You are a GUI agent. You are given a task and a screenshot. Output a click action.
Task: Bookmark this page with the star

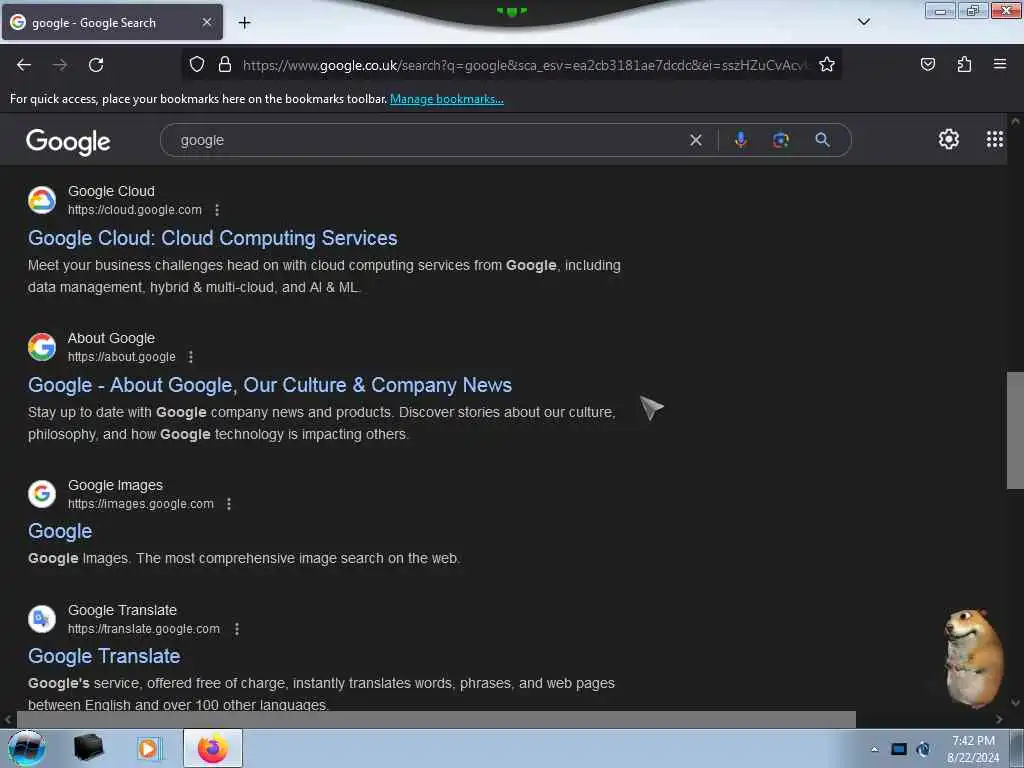[x=827, y=65]
